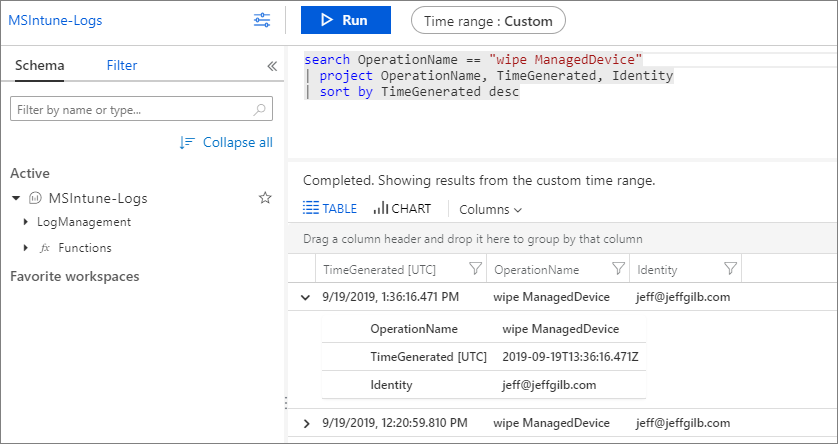Filter the TimeGenerated [UTC] column
Screen dimensions: 838x444
(475, 269)
